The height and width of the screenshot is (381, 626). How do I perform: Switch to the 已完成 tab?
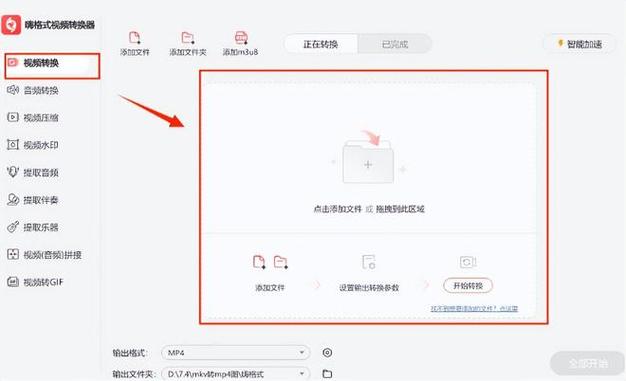point(395,44)
